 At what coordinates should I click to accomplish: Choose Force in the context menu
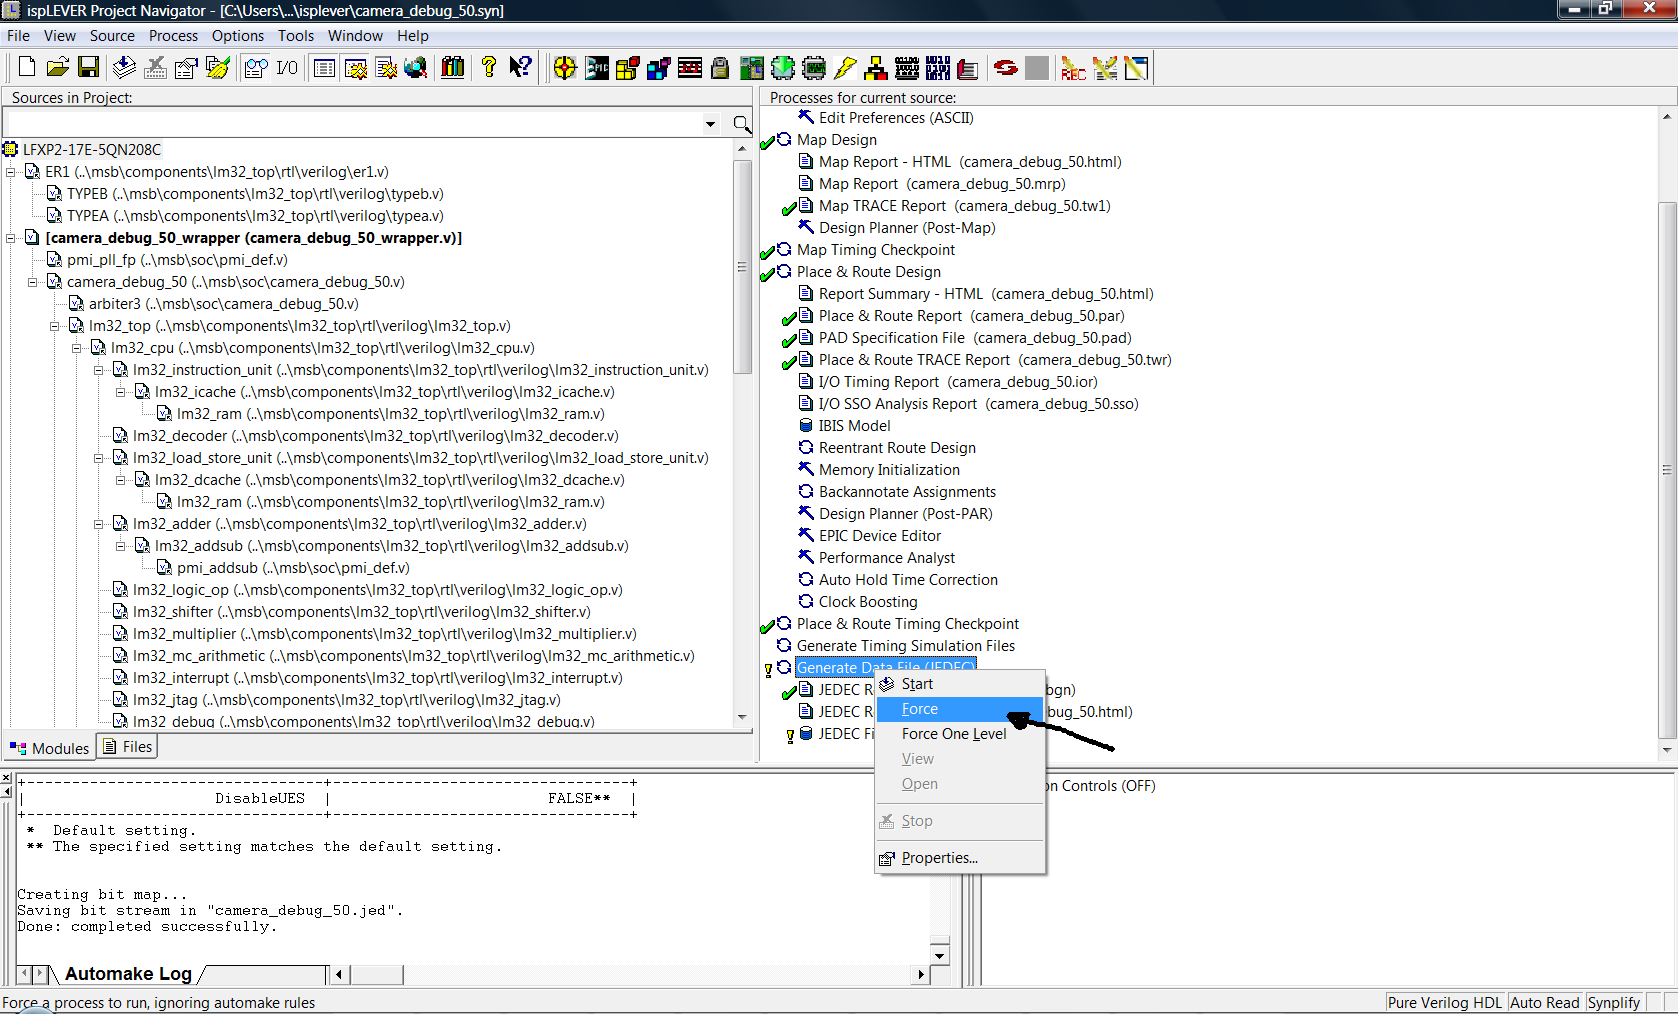coord(960,709)
